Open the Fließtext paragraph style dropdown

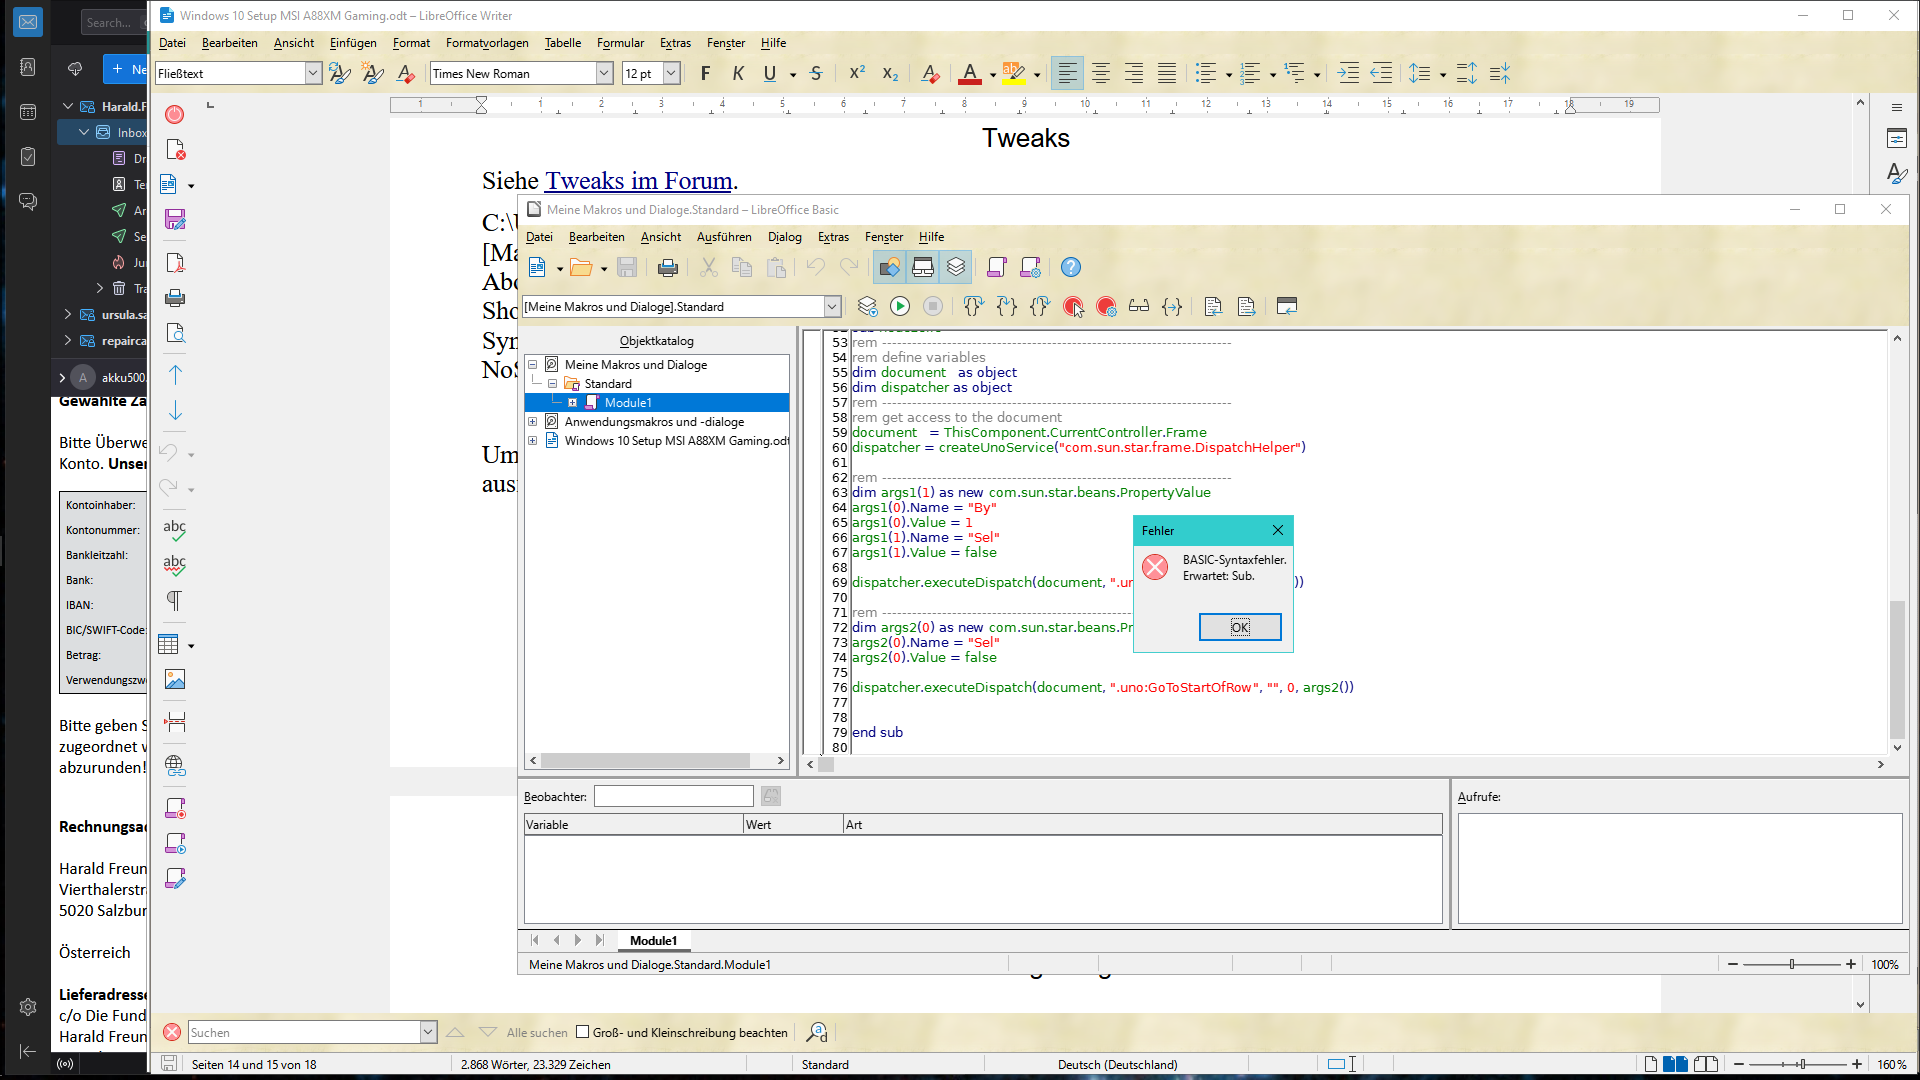click(x=313, y=74)
